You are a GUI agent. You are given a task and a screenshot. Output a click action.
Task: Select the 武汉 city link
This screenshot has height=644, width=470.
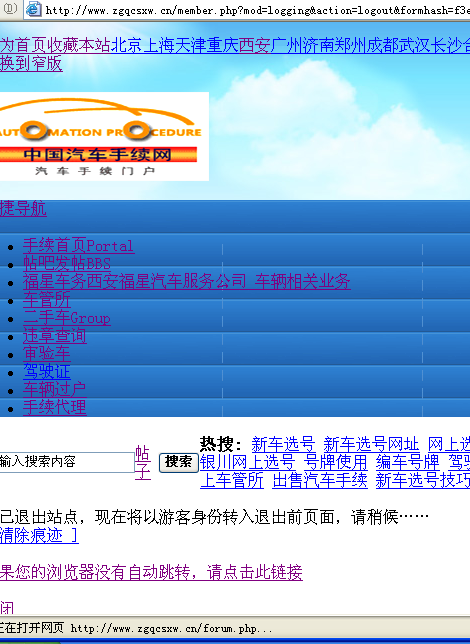coord(415,45)
